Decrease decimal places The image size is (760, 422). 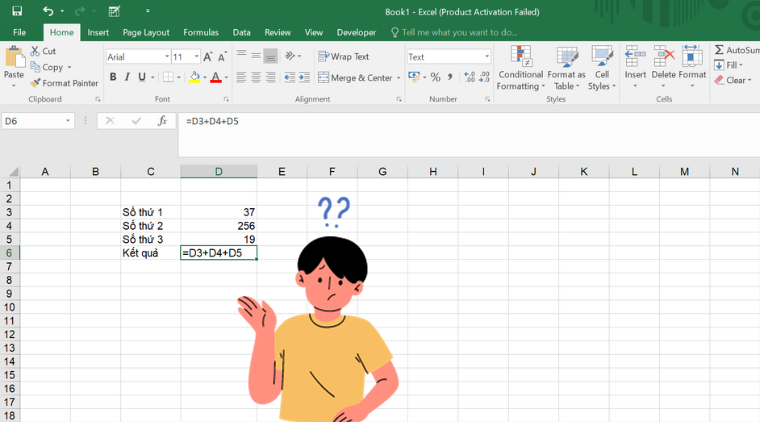point(484,77)
